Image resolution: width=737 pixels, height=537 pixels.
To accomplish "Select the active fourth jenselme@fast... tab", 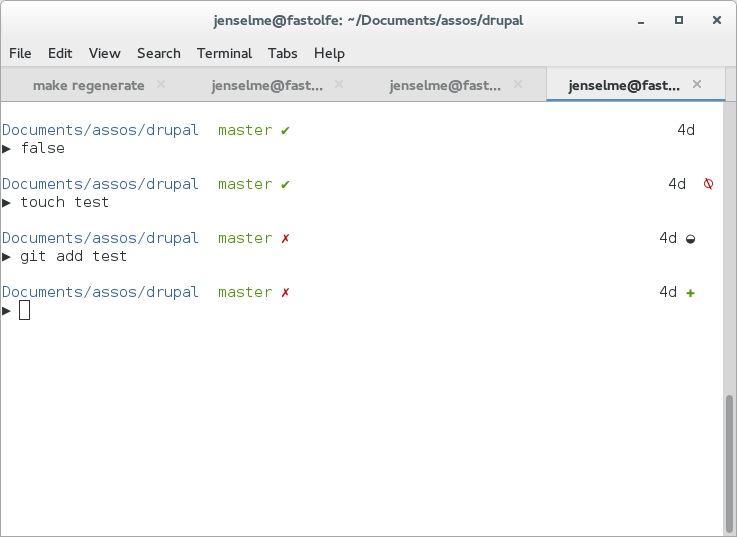I will tap(624, 85).
